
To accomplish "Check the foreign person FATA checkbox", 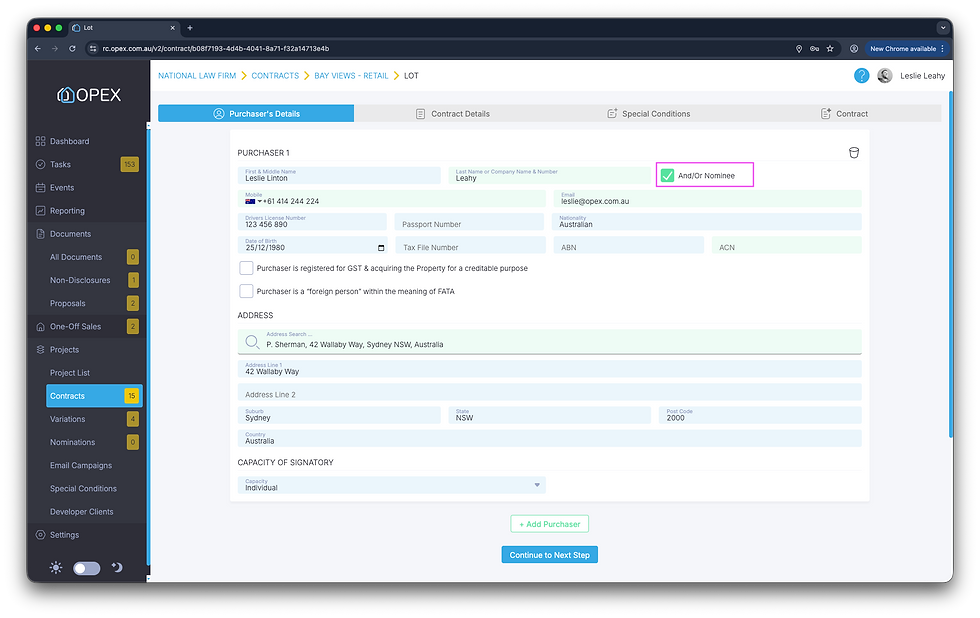I will click(246, 291).
